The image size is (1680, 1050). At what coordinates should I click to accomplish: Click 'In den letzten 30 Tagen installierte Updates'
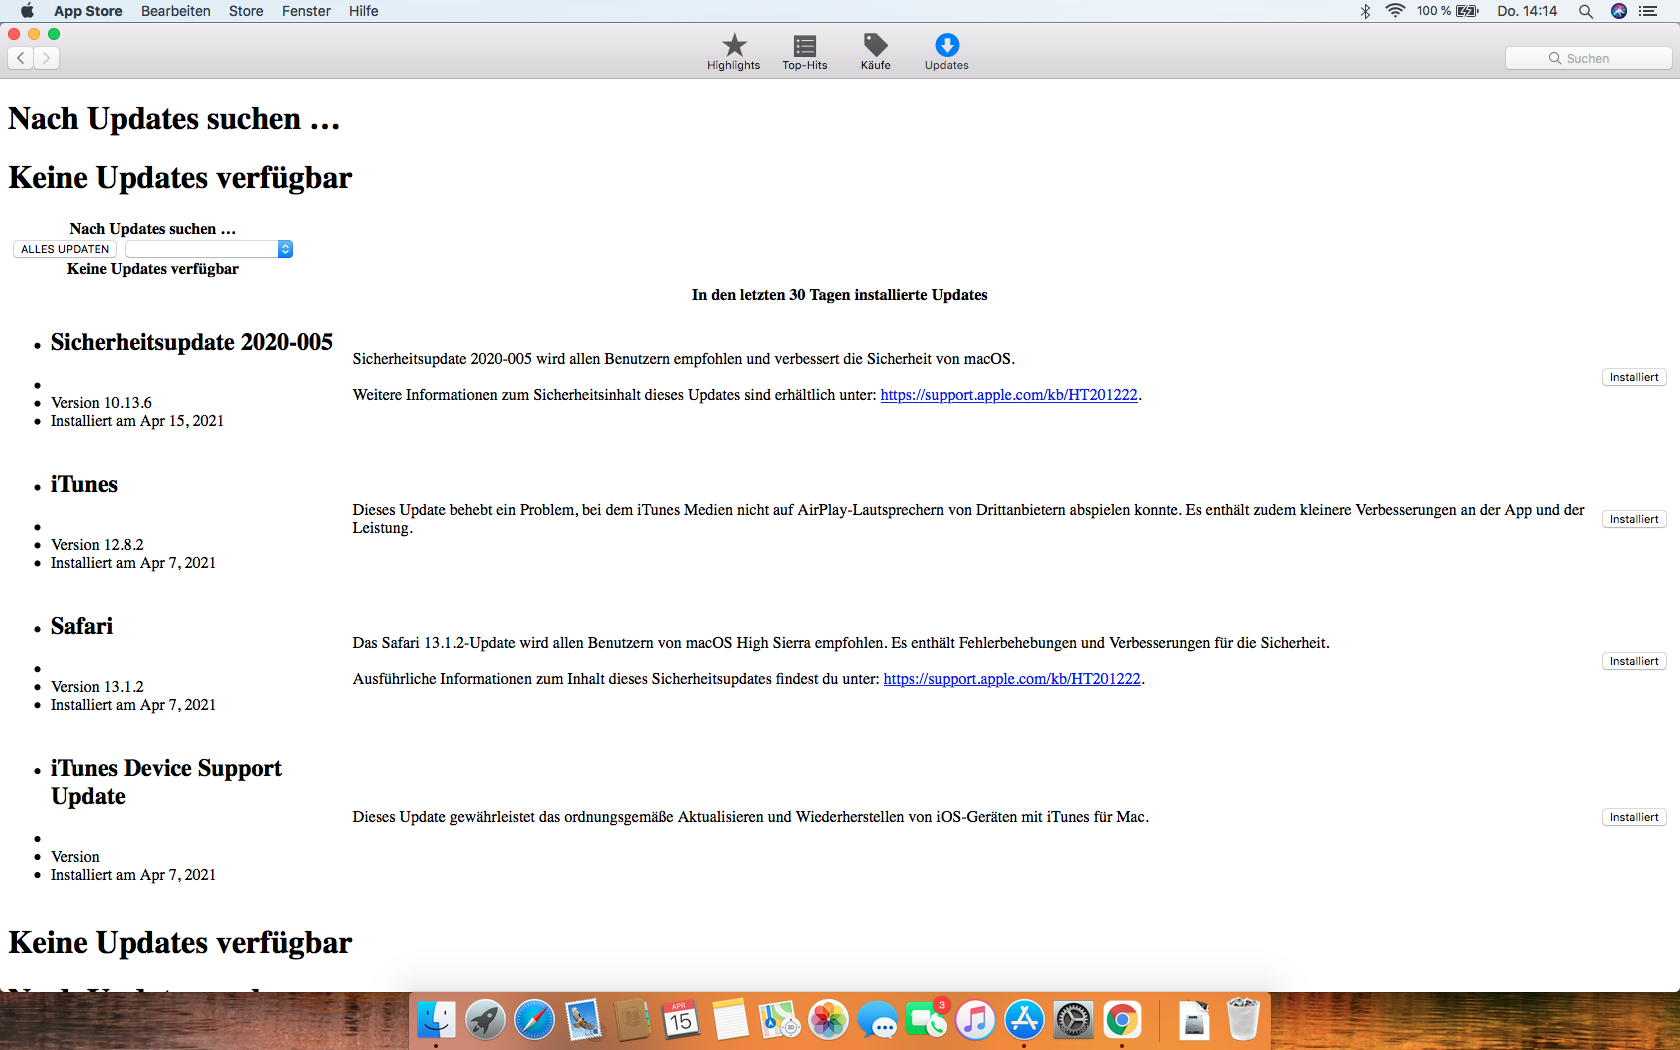840,295
